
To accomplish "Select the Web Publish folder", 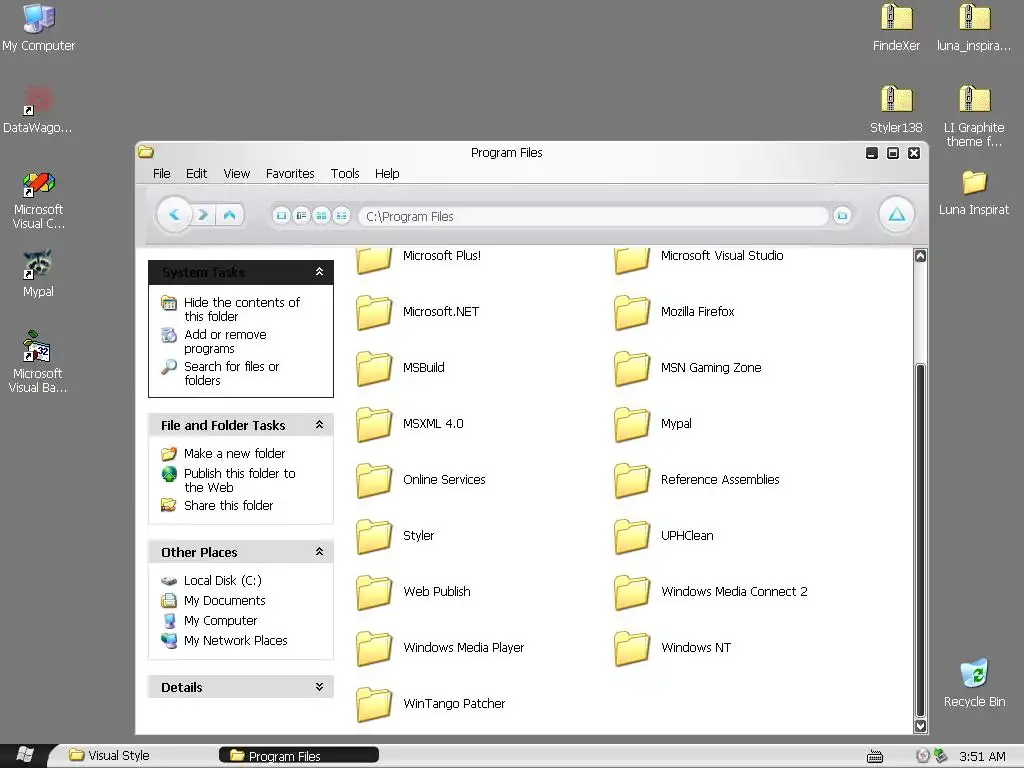I will pyautogui.click(x=414, y=592).
